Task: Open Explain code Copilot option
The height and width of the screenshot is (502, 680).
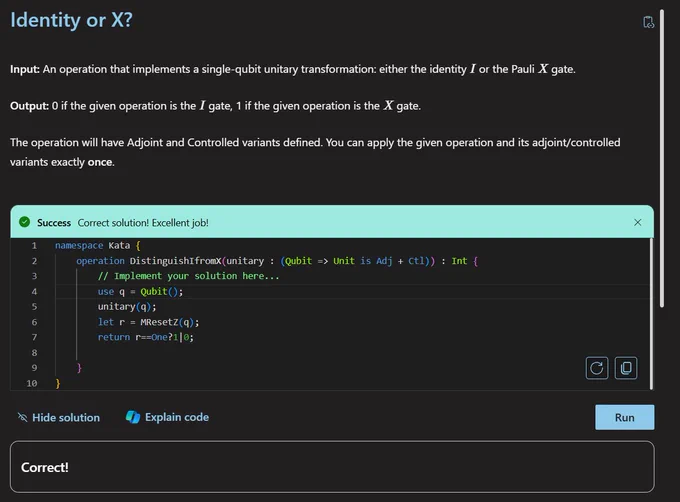Action: pyautogui.click(x=167, y=417)
